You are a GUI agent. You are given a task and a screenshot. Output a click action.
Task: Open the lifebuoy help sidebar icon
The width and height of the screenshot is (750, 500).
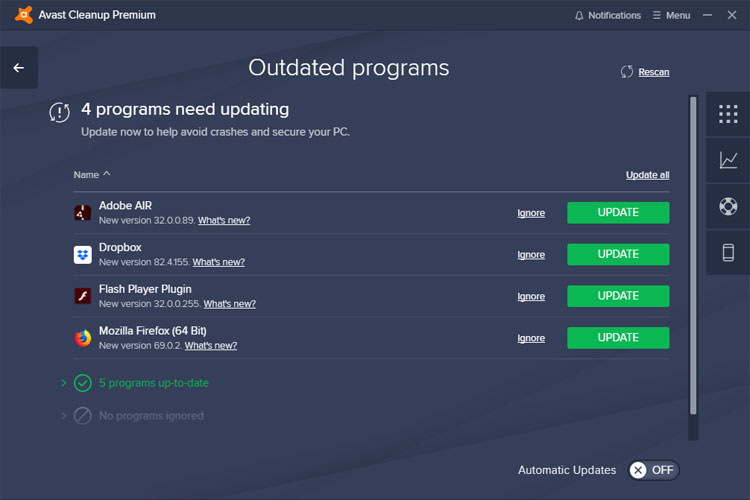728,207
